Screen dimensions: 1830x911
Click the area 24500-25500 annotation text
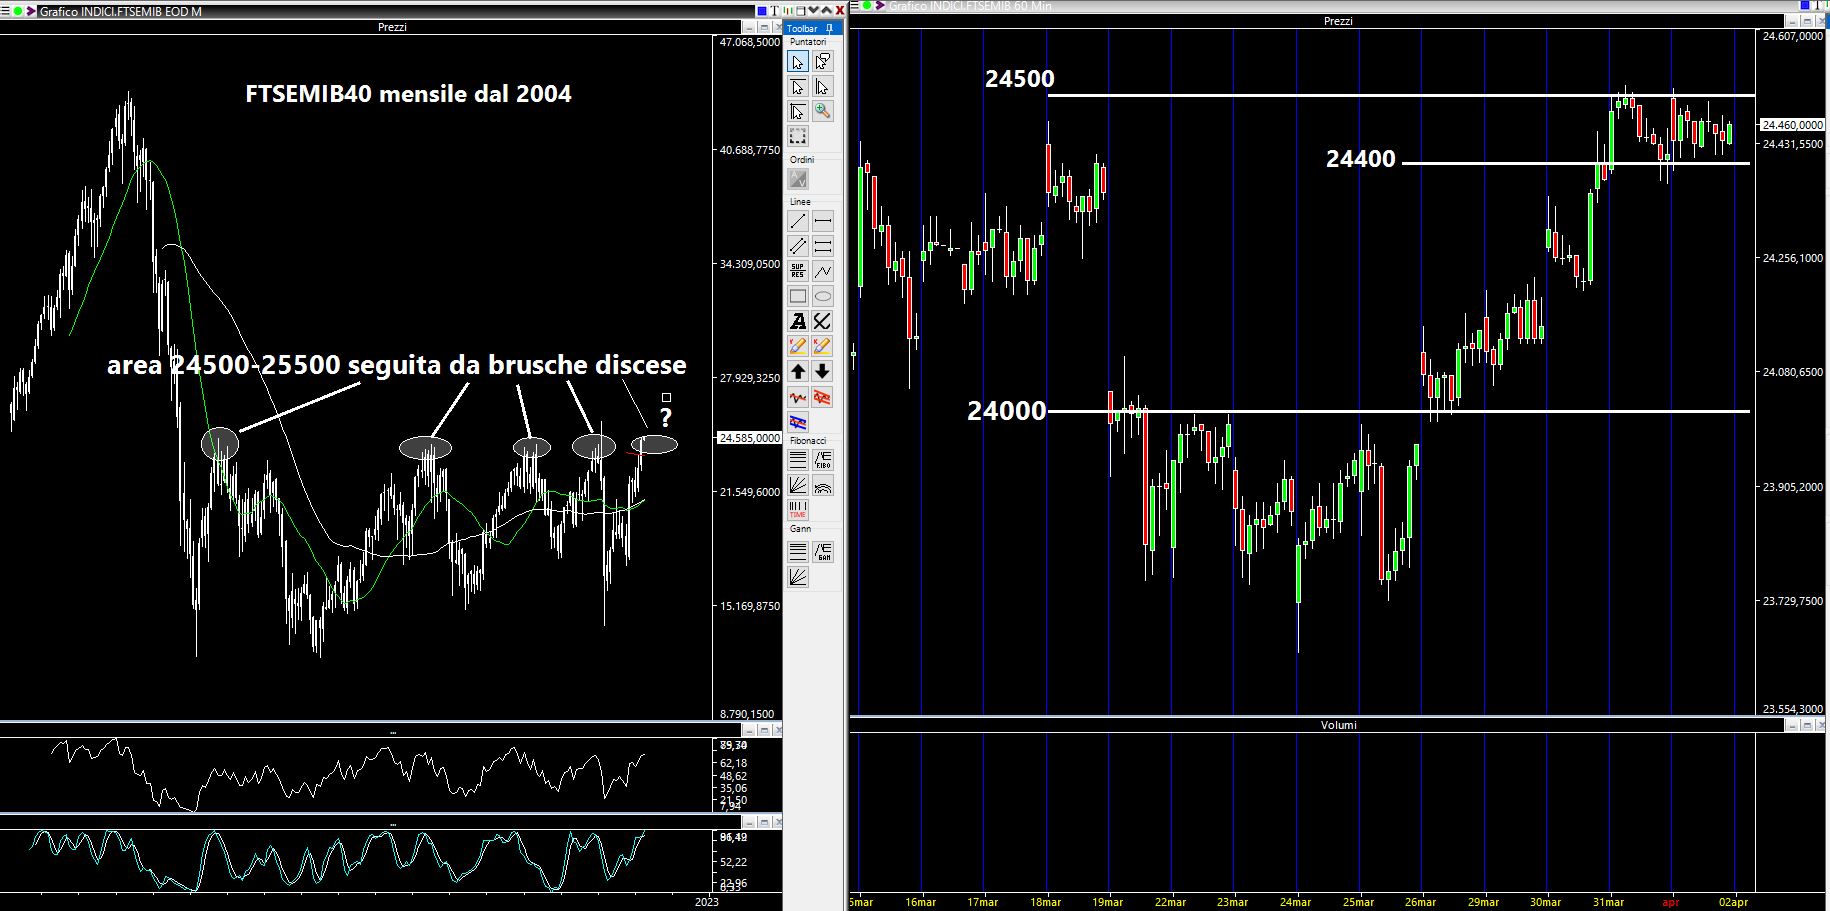point(397,365)
